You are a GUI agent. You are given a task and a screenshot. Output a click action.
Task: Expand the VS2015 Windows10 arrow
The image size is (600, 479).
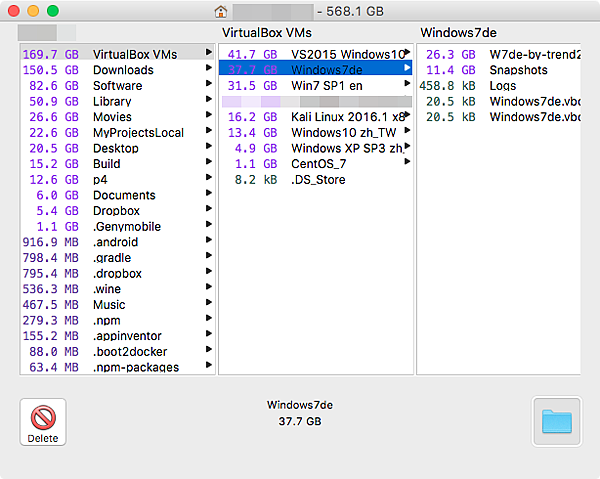click(x=407, y=52)
